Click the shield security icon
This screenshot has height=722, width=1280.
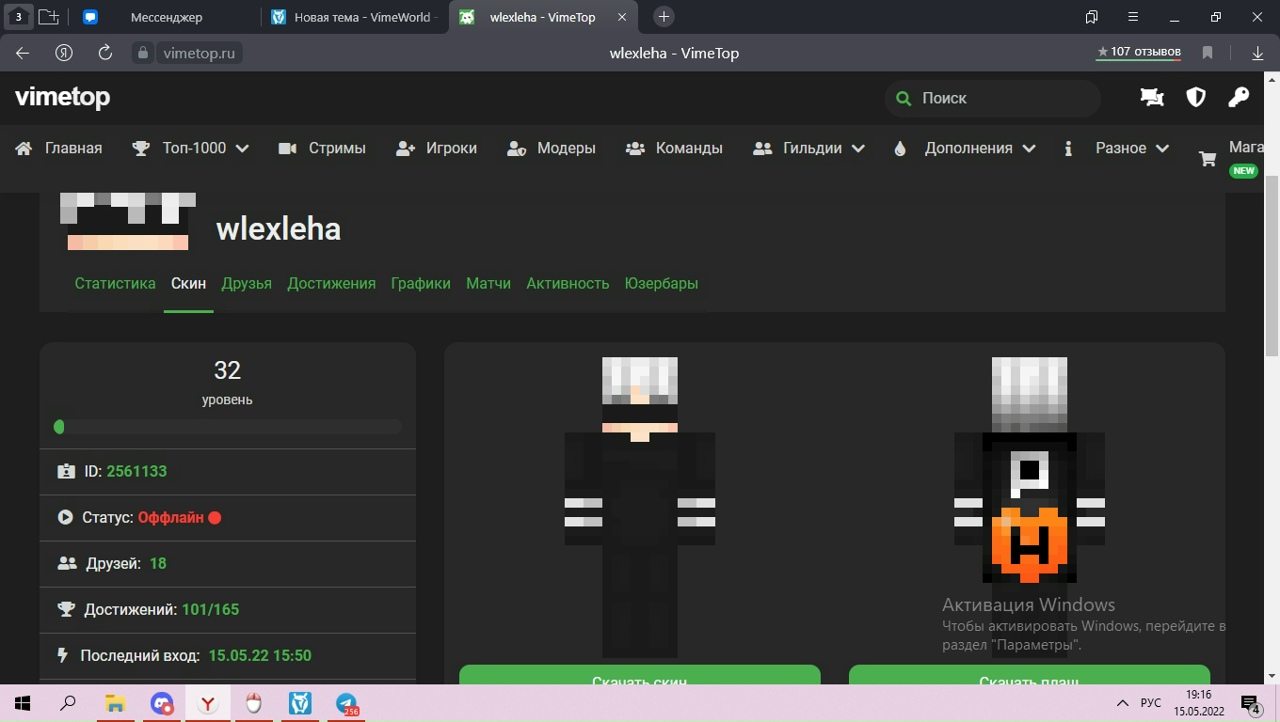tap(1195, 97)
